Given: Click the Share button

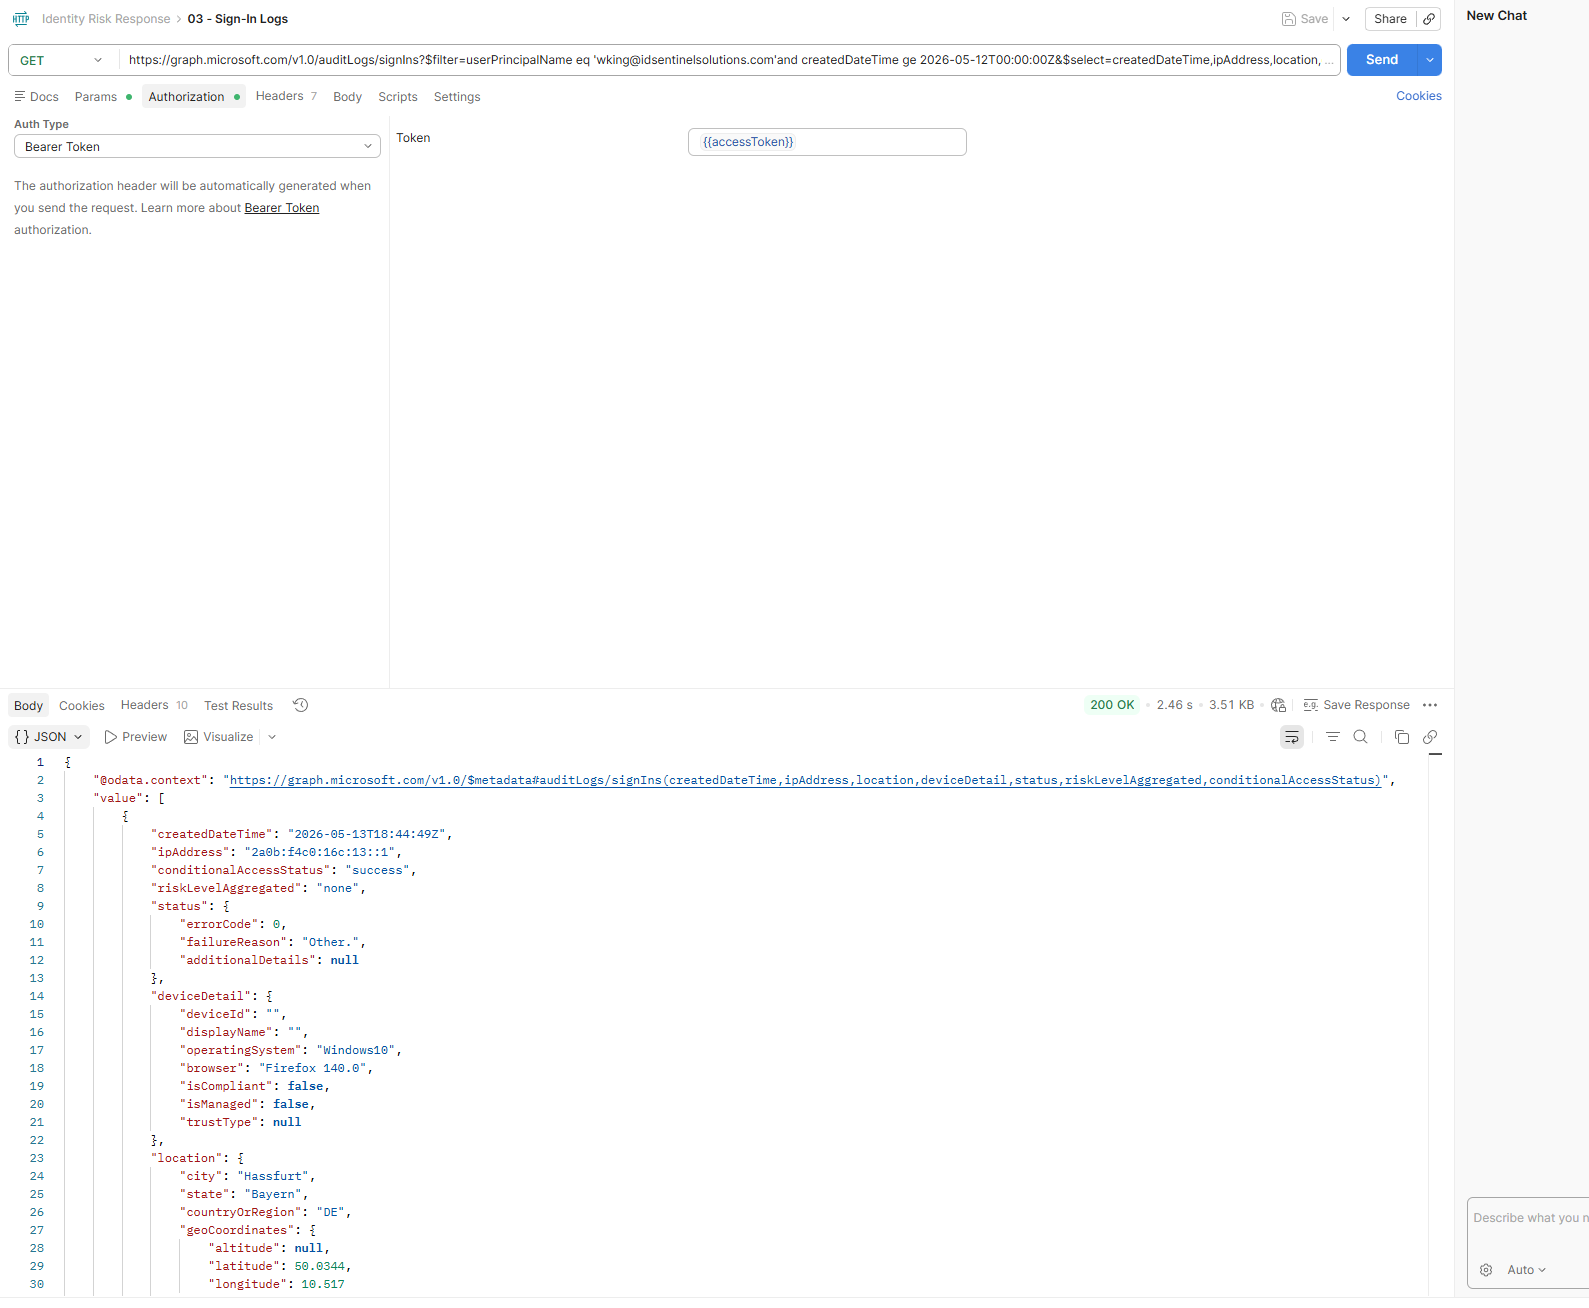Looking at the screenshot, I should tap(1390, 19).
